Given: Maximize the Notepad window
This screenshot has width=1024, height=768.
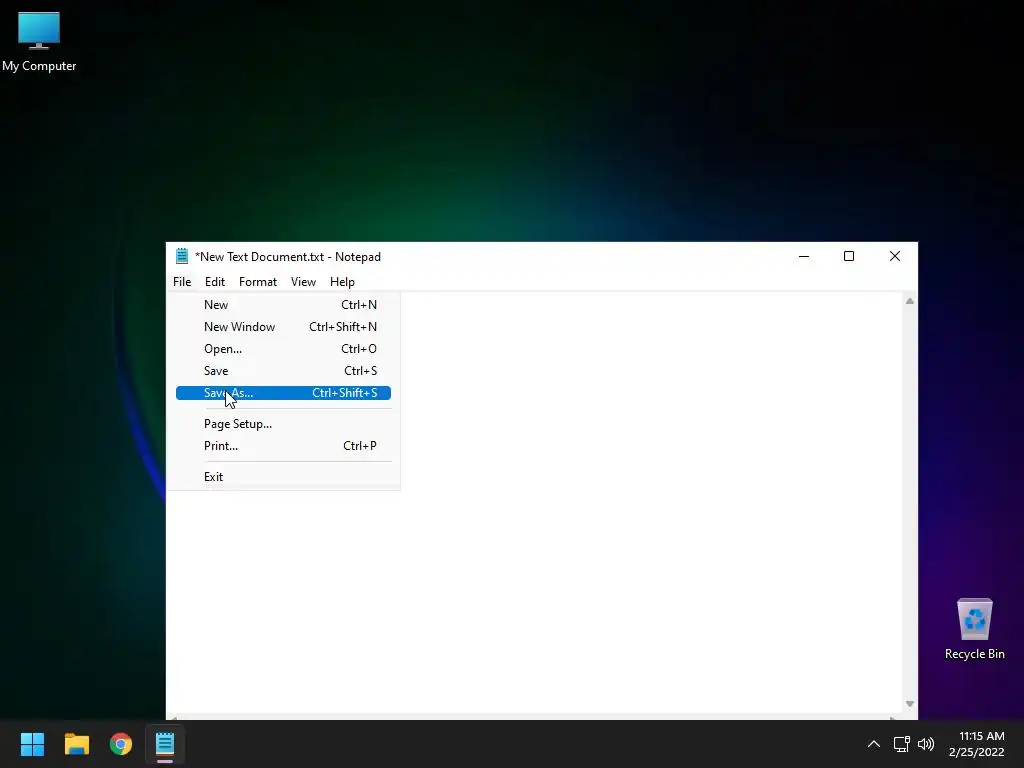Looking at the screenshot, I should tap(849, 256).
